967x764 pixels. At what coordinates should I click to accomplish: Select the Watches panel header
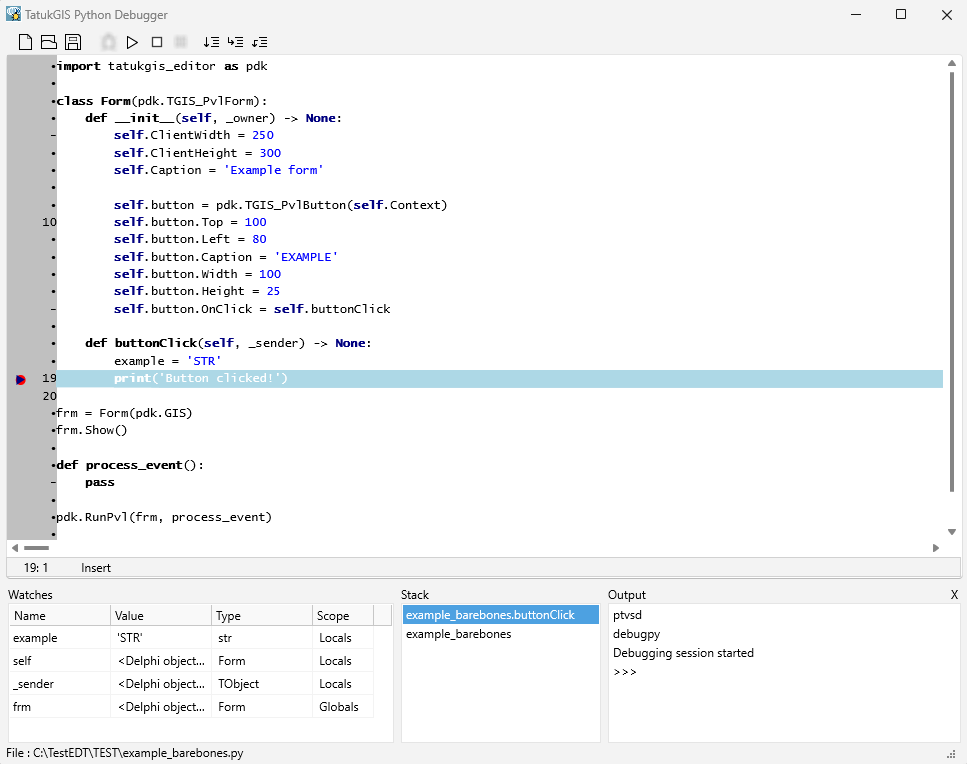[x=31, y=594]
